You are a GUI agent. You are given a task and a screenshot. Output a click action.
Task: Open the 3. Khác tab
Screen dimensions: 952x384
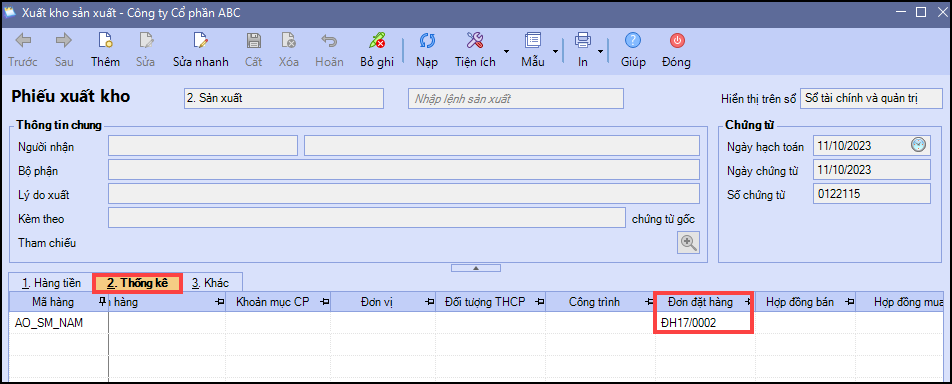pyautogui.click(x=211, y=283)
